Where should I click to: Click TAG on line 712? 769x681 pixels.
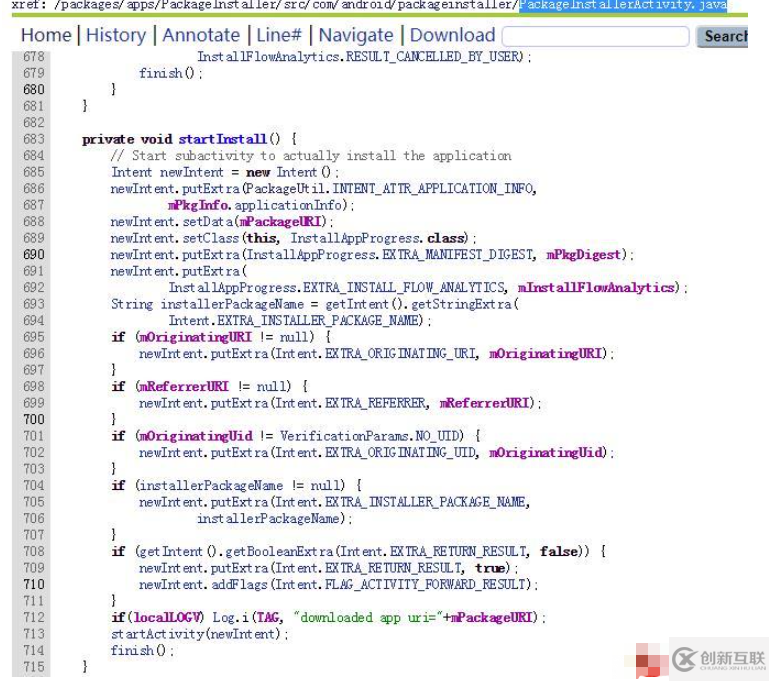(268, 617)
